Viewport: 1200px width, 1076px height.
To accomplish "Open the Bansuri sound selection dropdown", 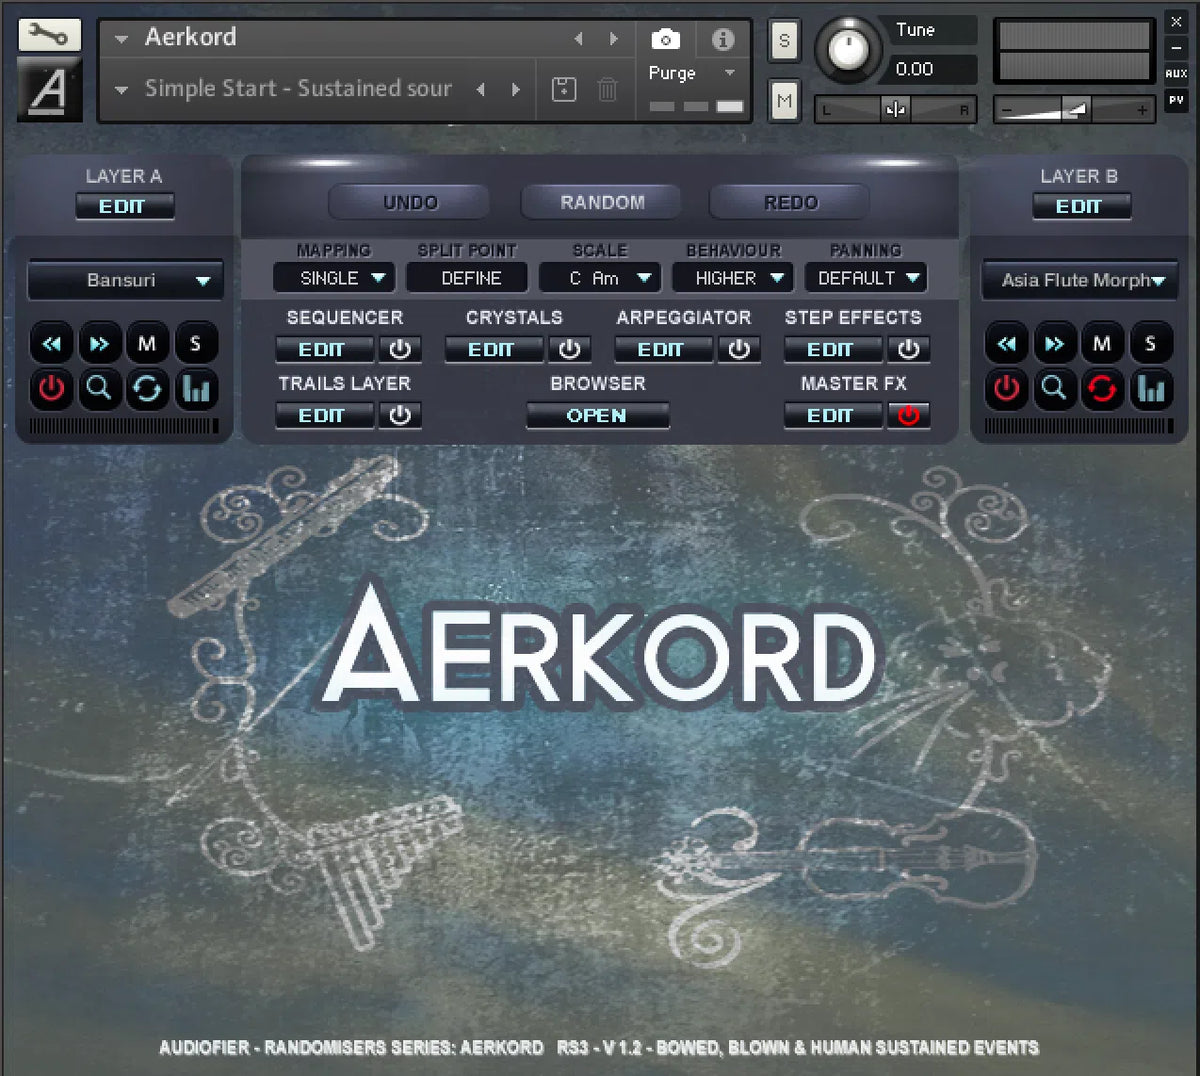I will tap(124, 280).
